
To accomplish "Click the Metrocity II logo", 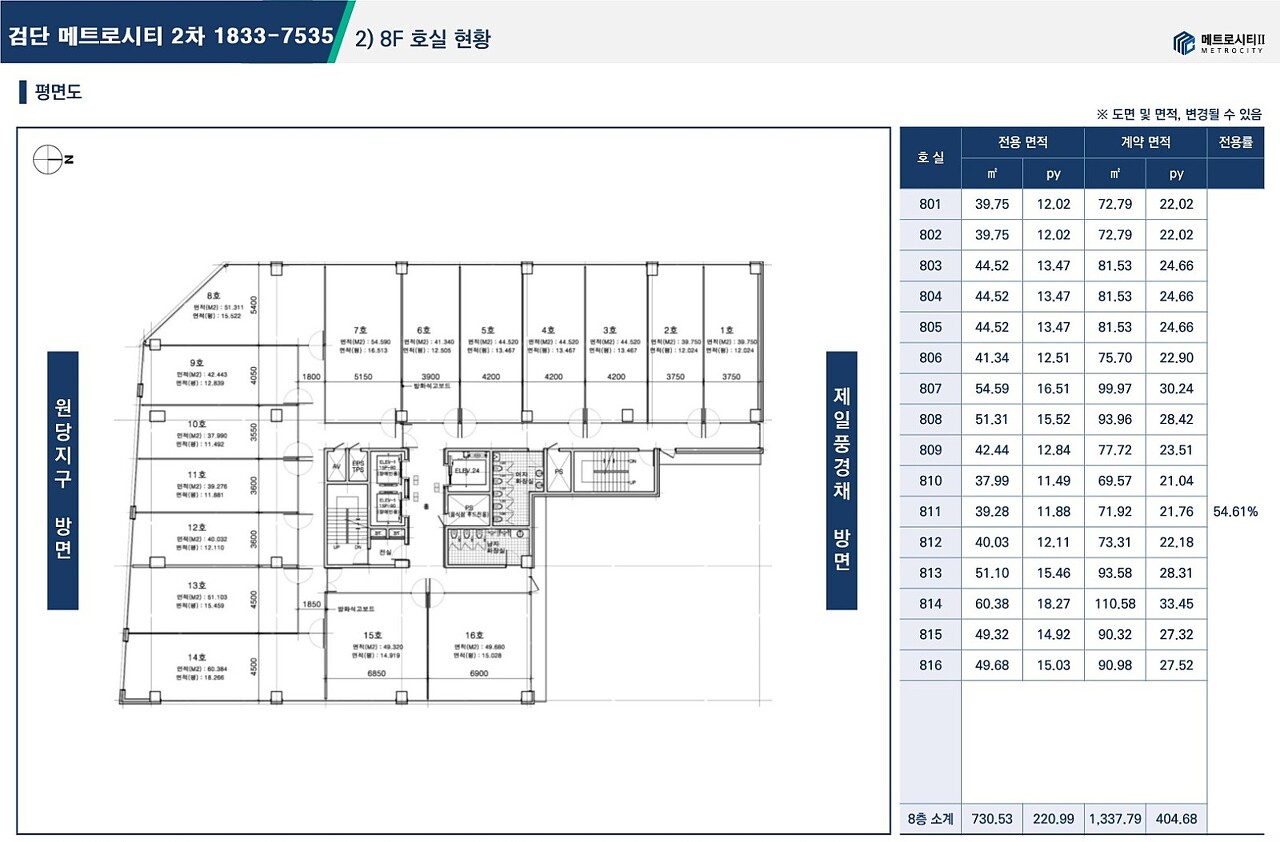I will (1217, 42).
